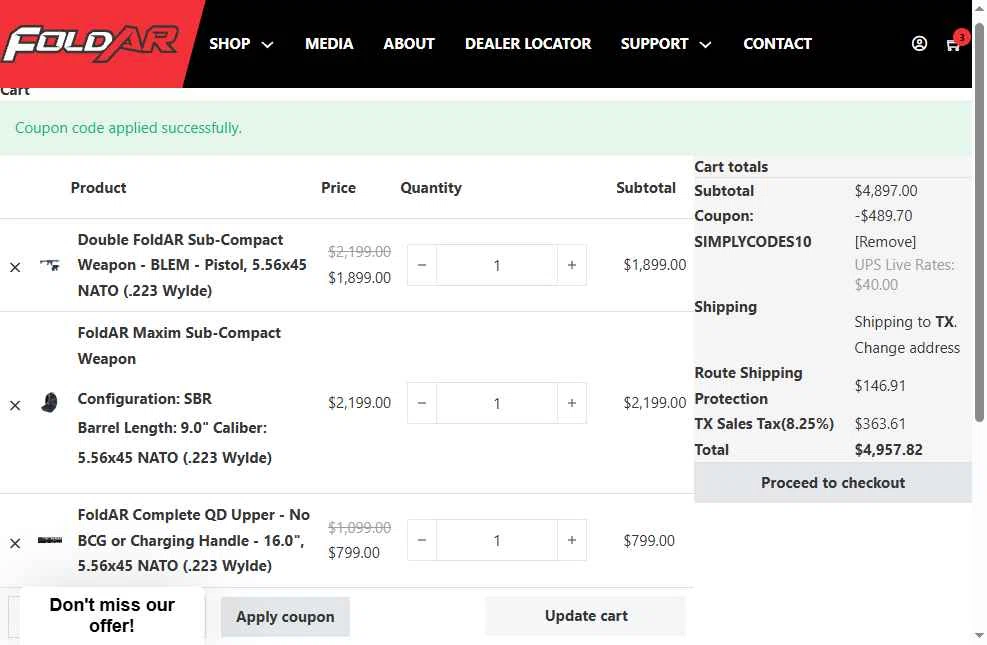Click the Apply coupon button
The image size is (987, 645).
click(285, 617)
